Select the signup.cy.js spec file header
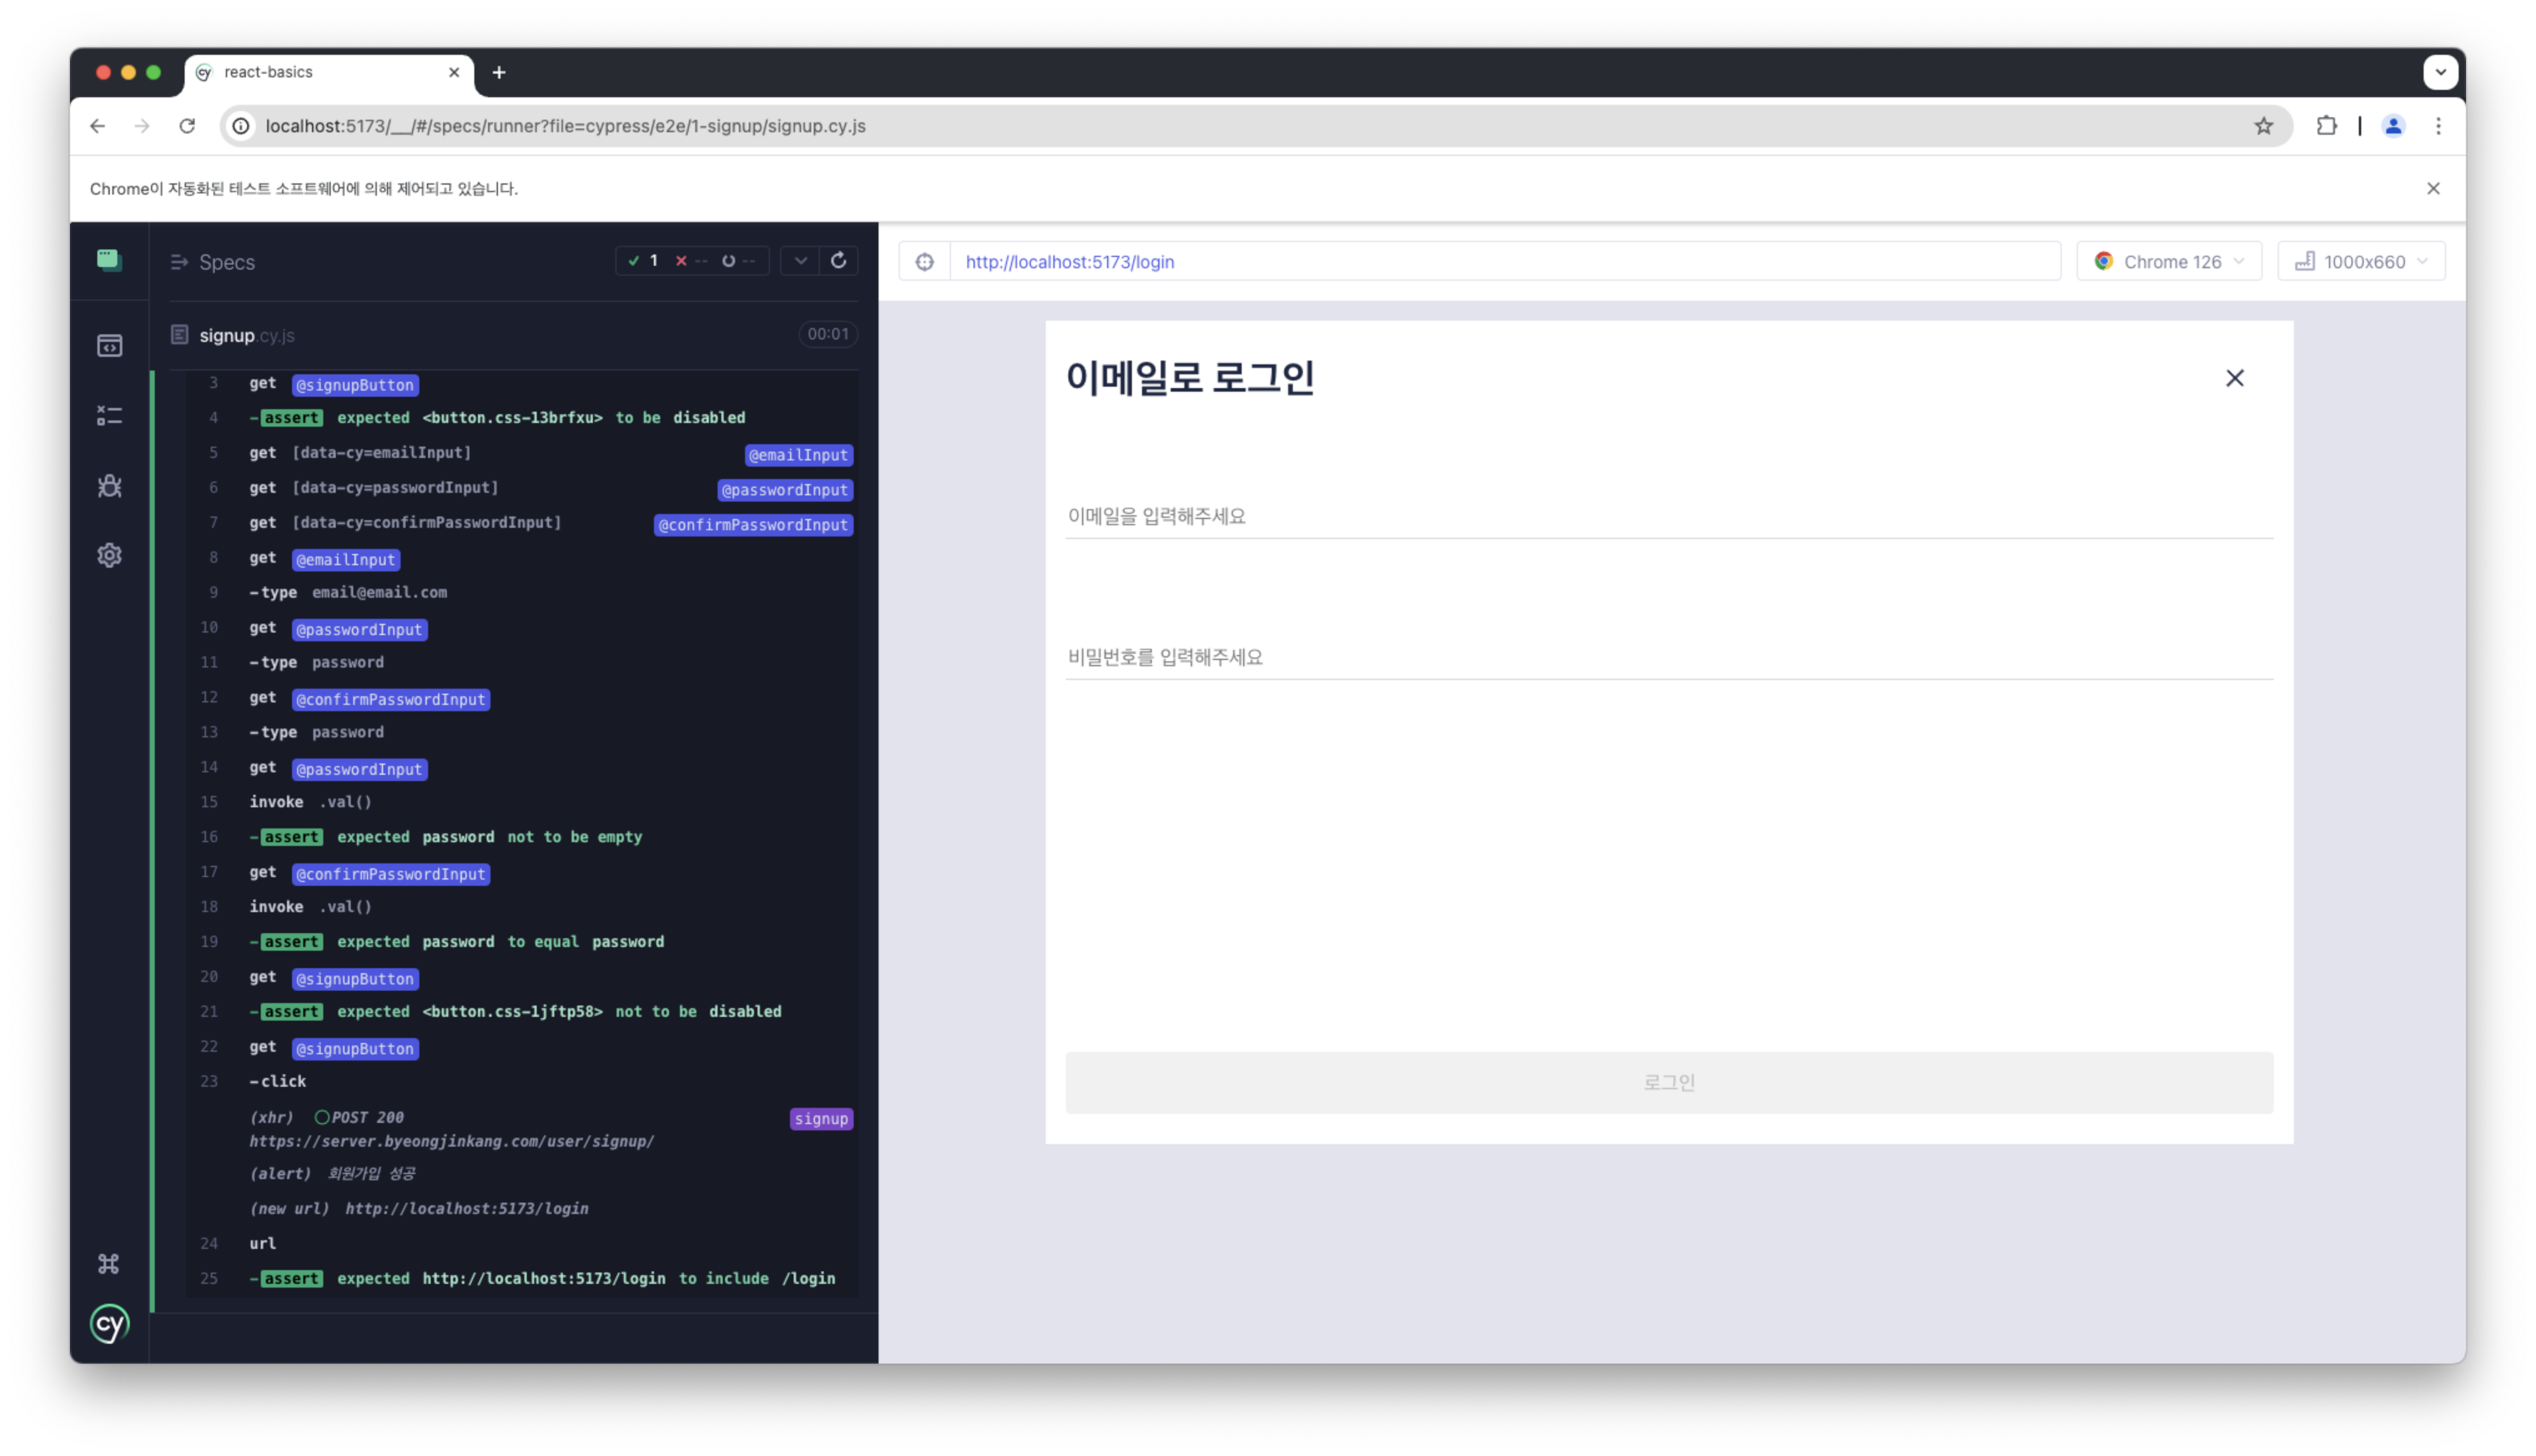The image size is (2536, 1456). coord(247,335)
